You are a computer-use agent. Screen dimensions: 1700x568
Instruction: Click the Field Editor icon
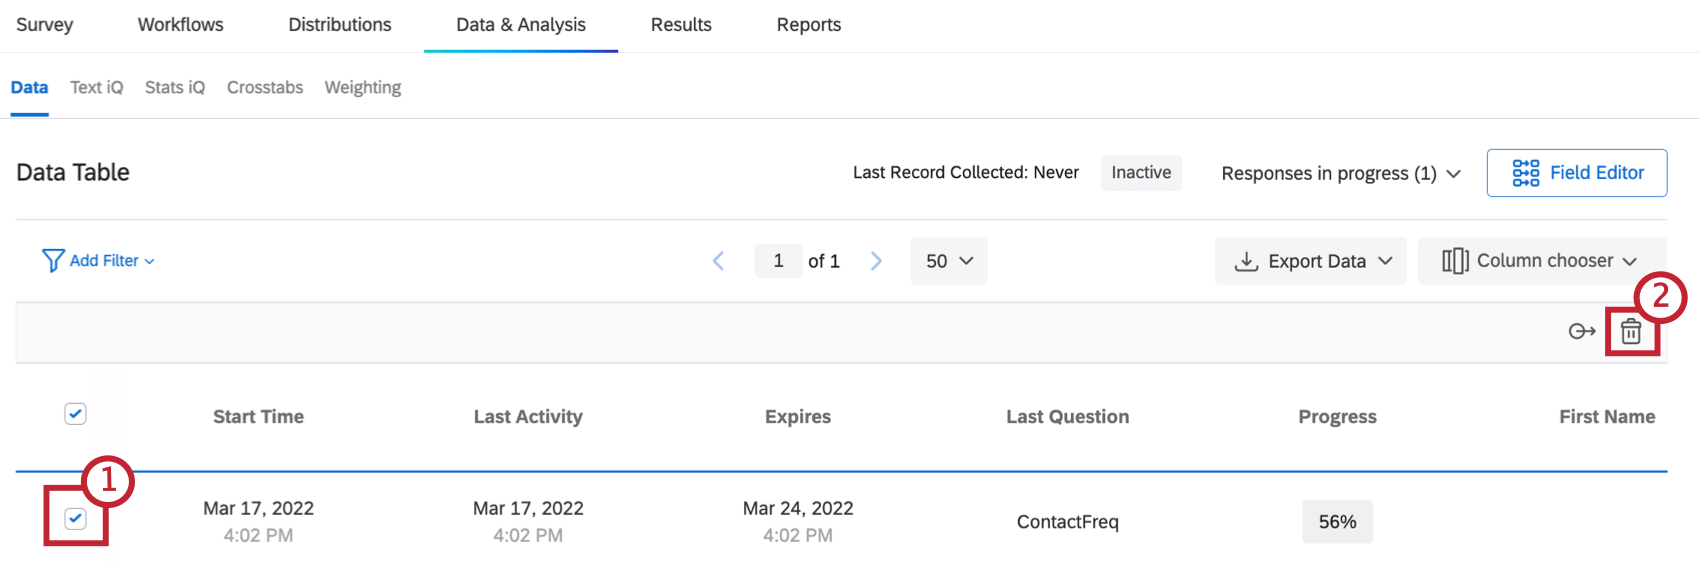[x=1525, y=173]
